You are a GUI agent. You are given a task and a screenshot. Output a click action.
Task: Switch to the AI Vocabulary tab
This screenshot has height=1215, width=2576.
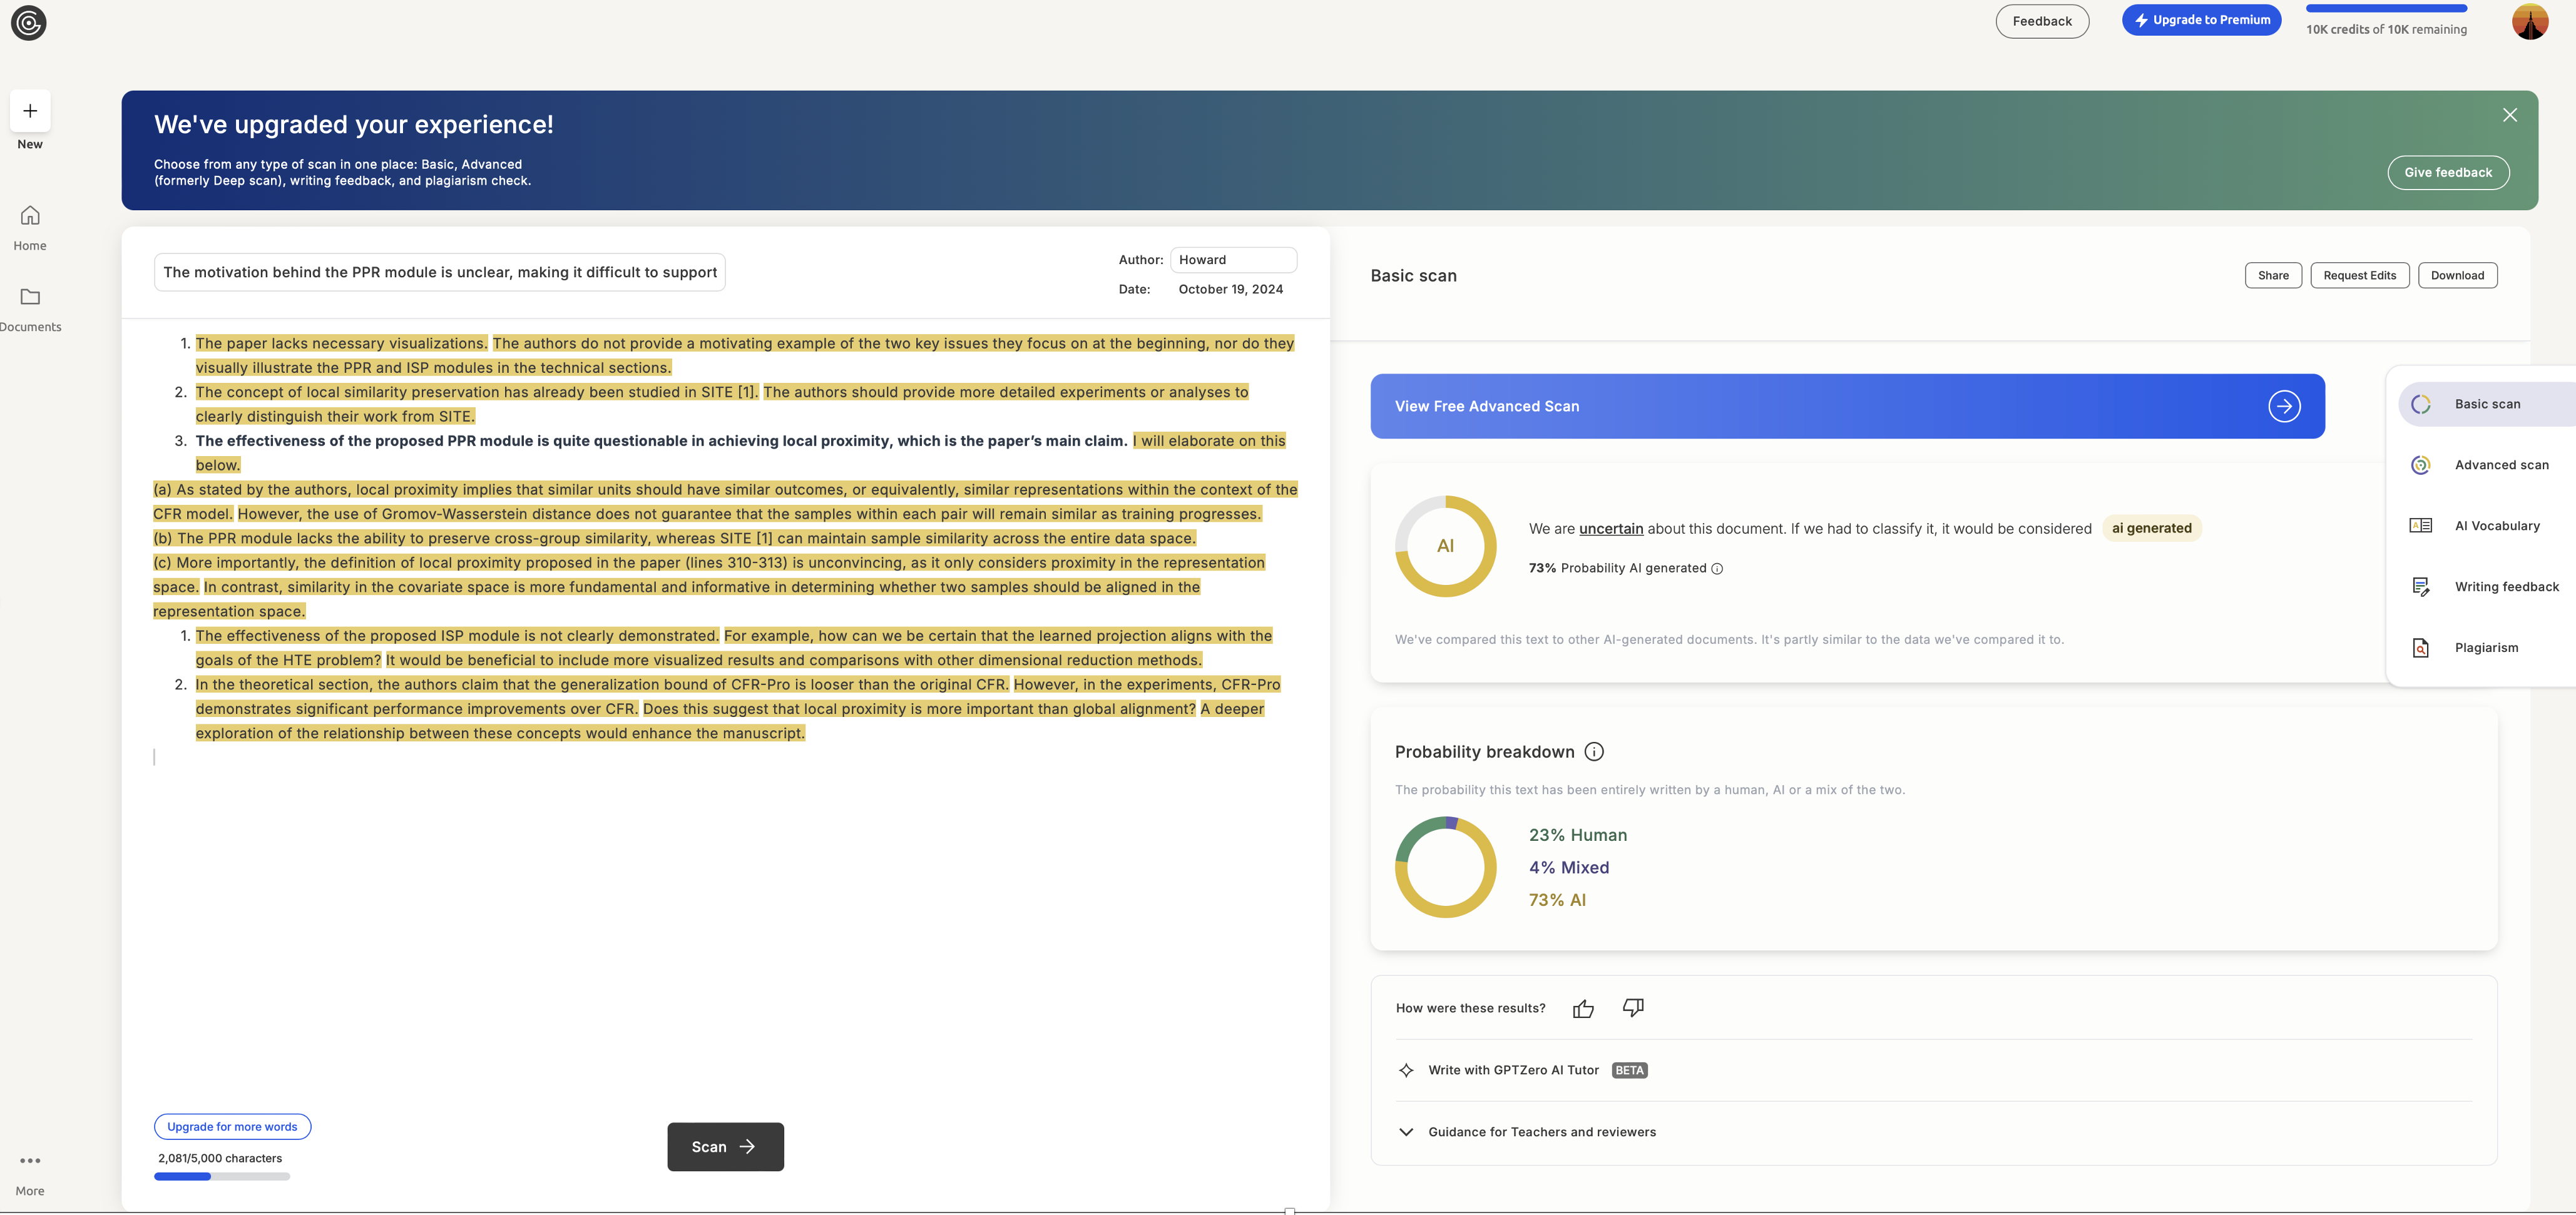pyautogui.click(x=2496, y=526)
